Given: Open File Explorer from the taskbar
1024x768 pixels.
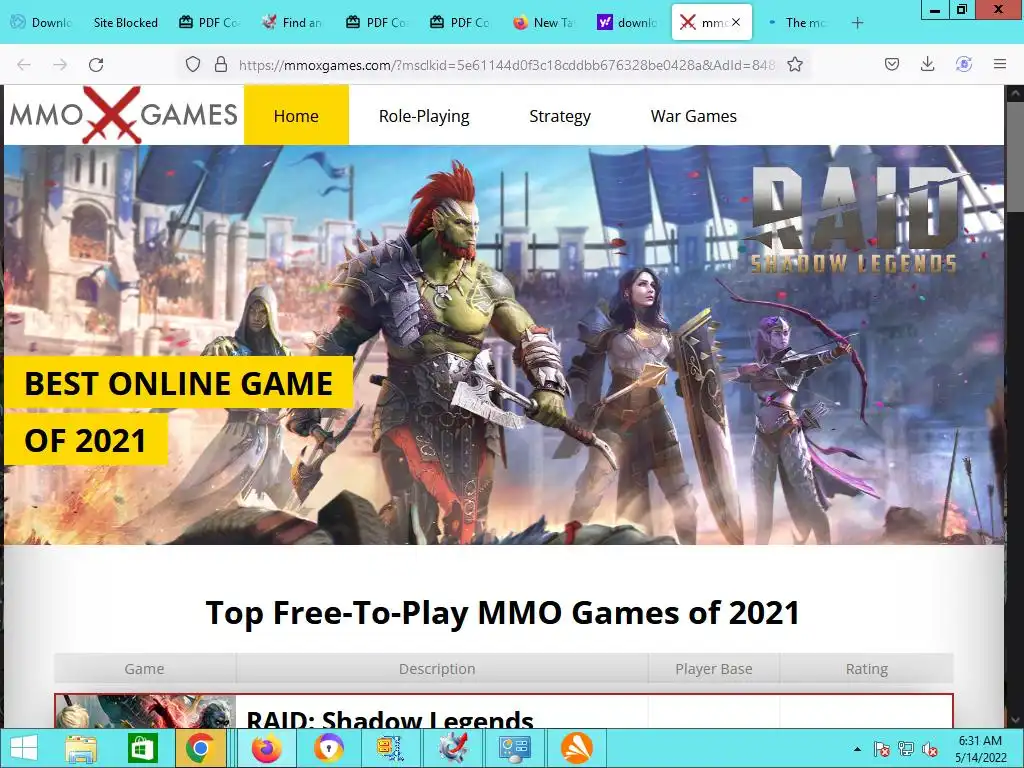Looking at the screenshot, I should [x=81, y=748].
